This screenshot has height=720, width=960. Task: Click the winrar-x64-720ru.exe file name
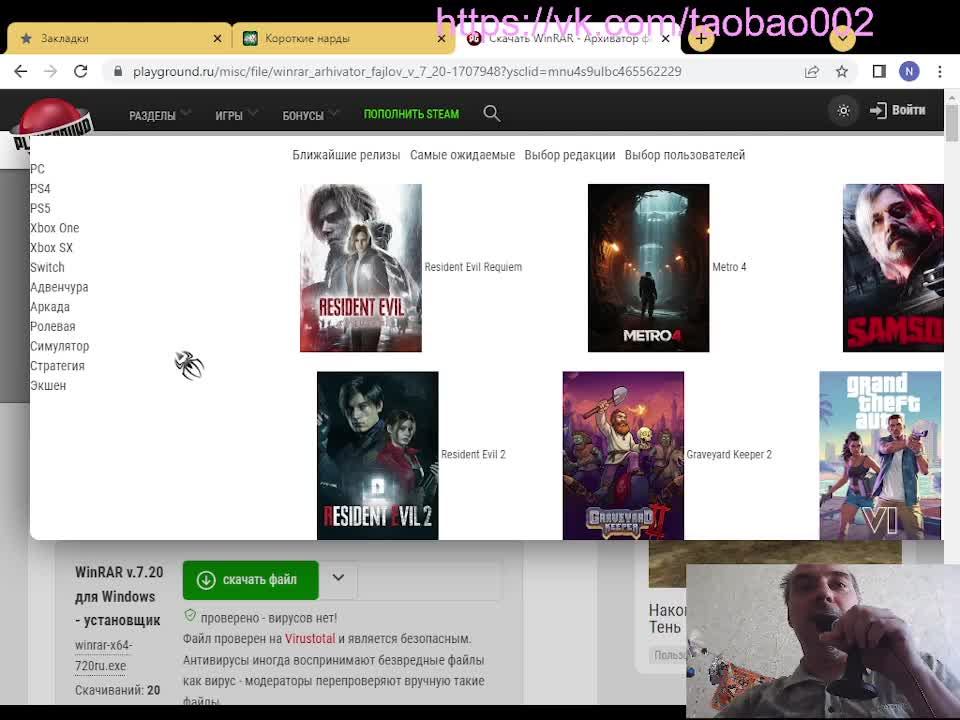pos(104,655)
